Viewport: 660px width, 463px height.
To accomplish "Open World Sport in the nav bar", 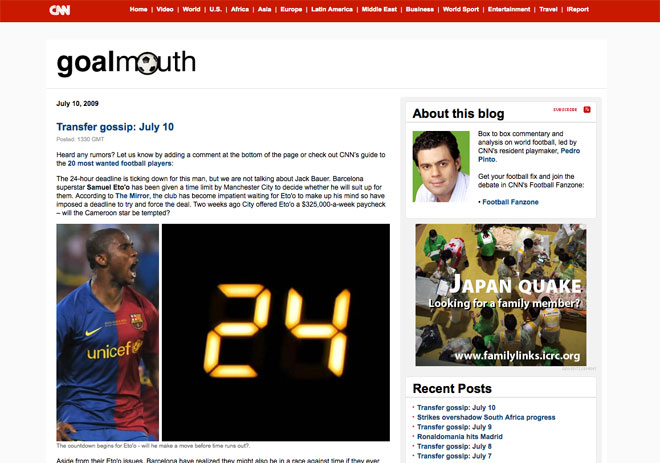I will pos(461,9).
